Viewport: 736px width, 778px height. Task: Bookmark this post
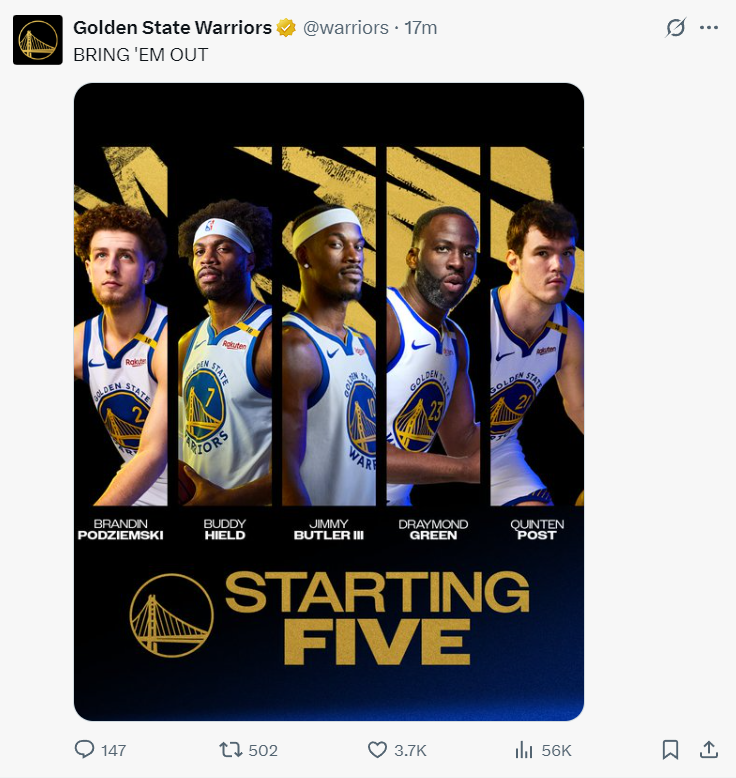tap(670, 750)
